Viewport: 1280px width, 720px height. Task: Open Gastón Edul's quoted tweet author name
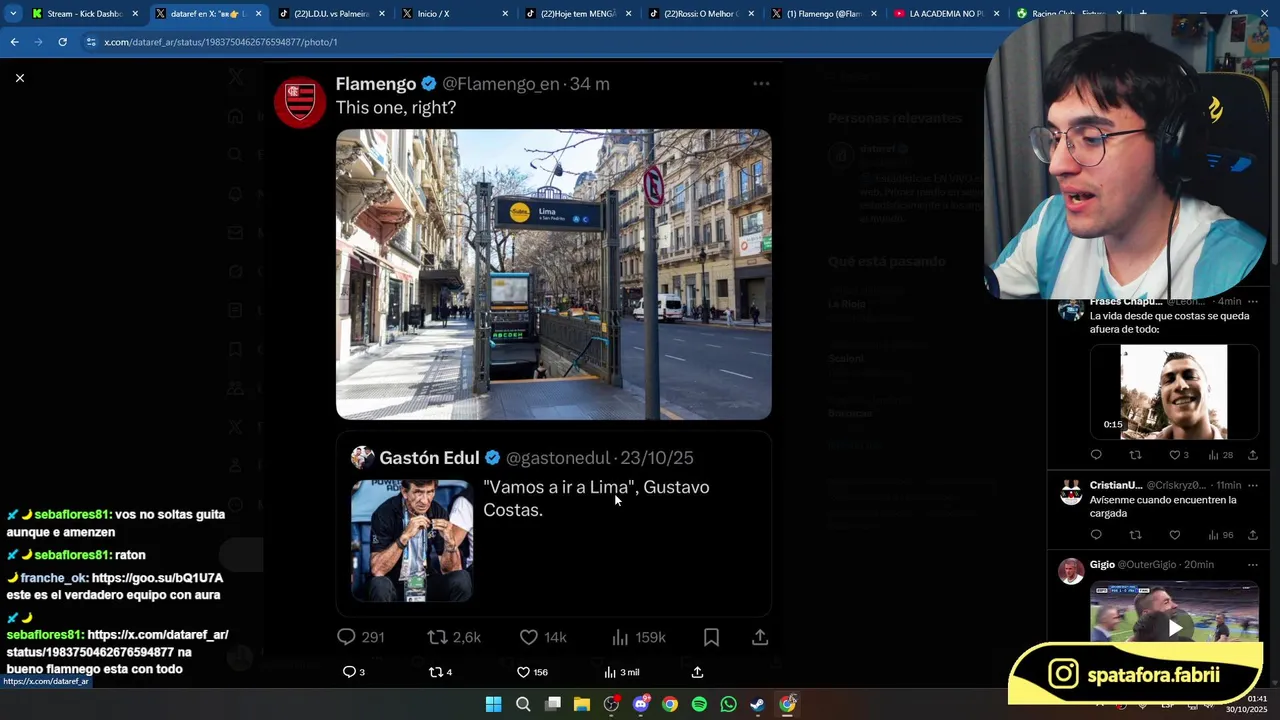click(429, 458)
